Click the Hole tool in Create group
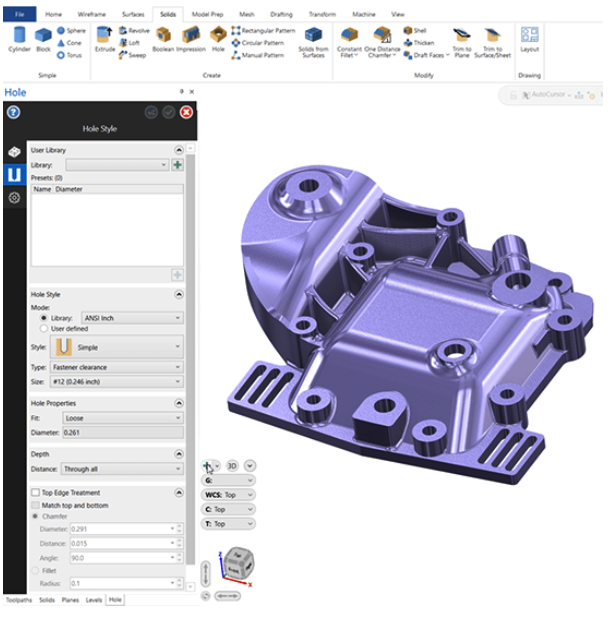The width and height of the screenshot is (616, 626). [218, 38]
